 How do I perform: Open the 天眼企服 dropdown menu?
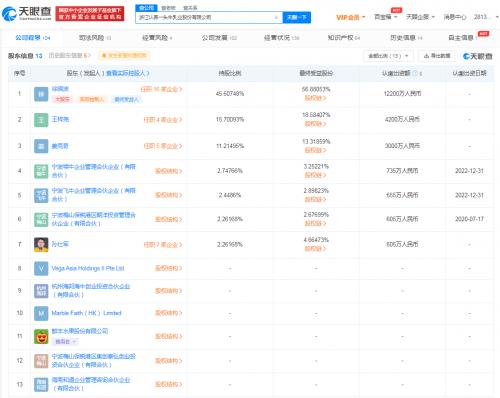pos(420,17)
